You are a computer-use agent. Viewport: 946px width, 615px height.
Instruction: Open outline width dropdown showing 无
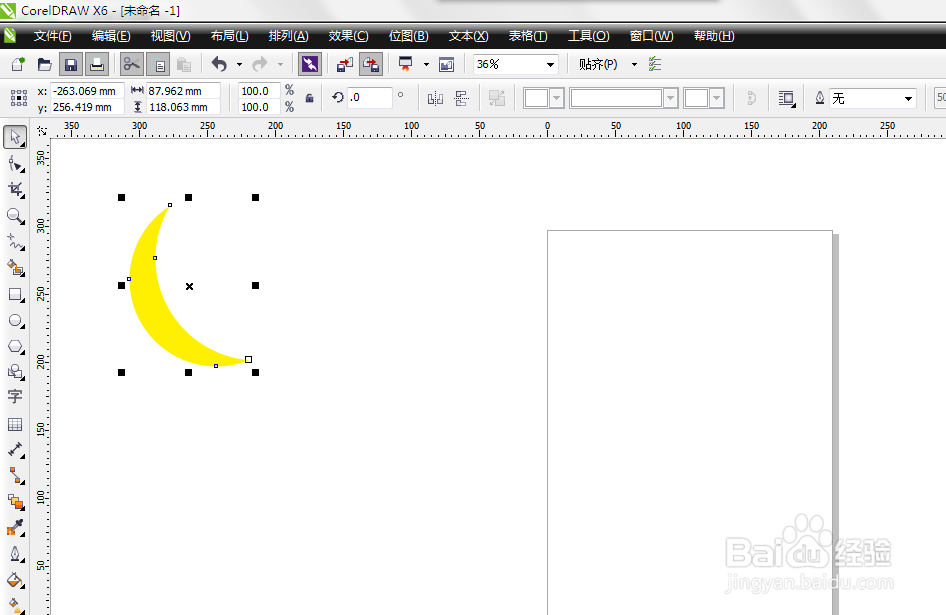909,98
